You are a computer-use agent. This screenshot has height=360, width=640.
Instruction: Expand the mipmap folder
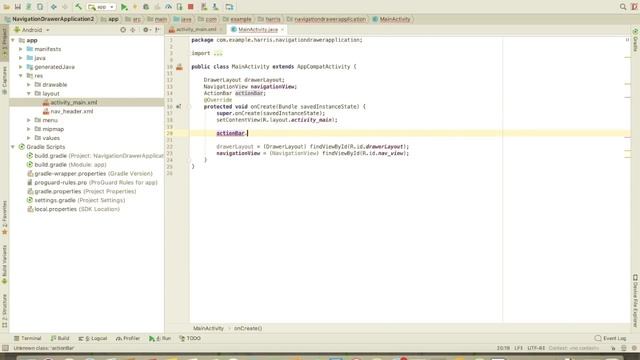(x=29, y=129)
